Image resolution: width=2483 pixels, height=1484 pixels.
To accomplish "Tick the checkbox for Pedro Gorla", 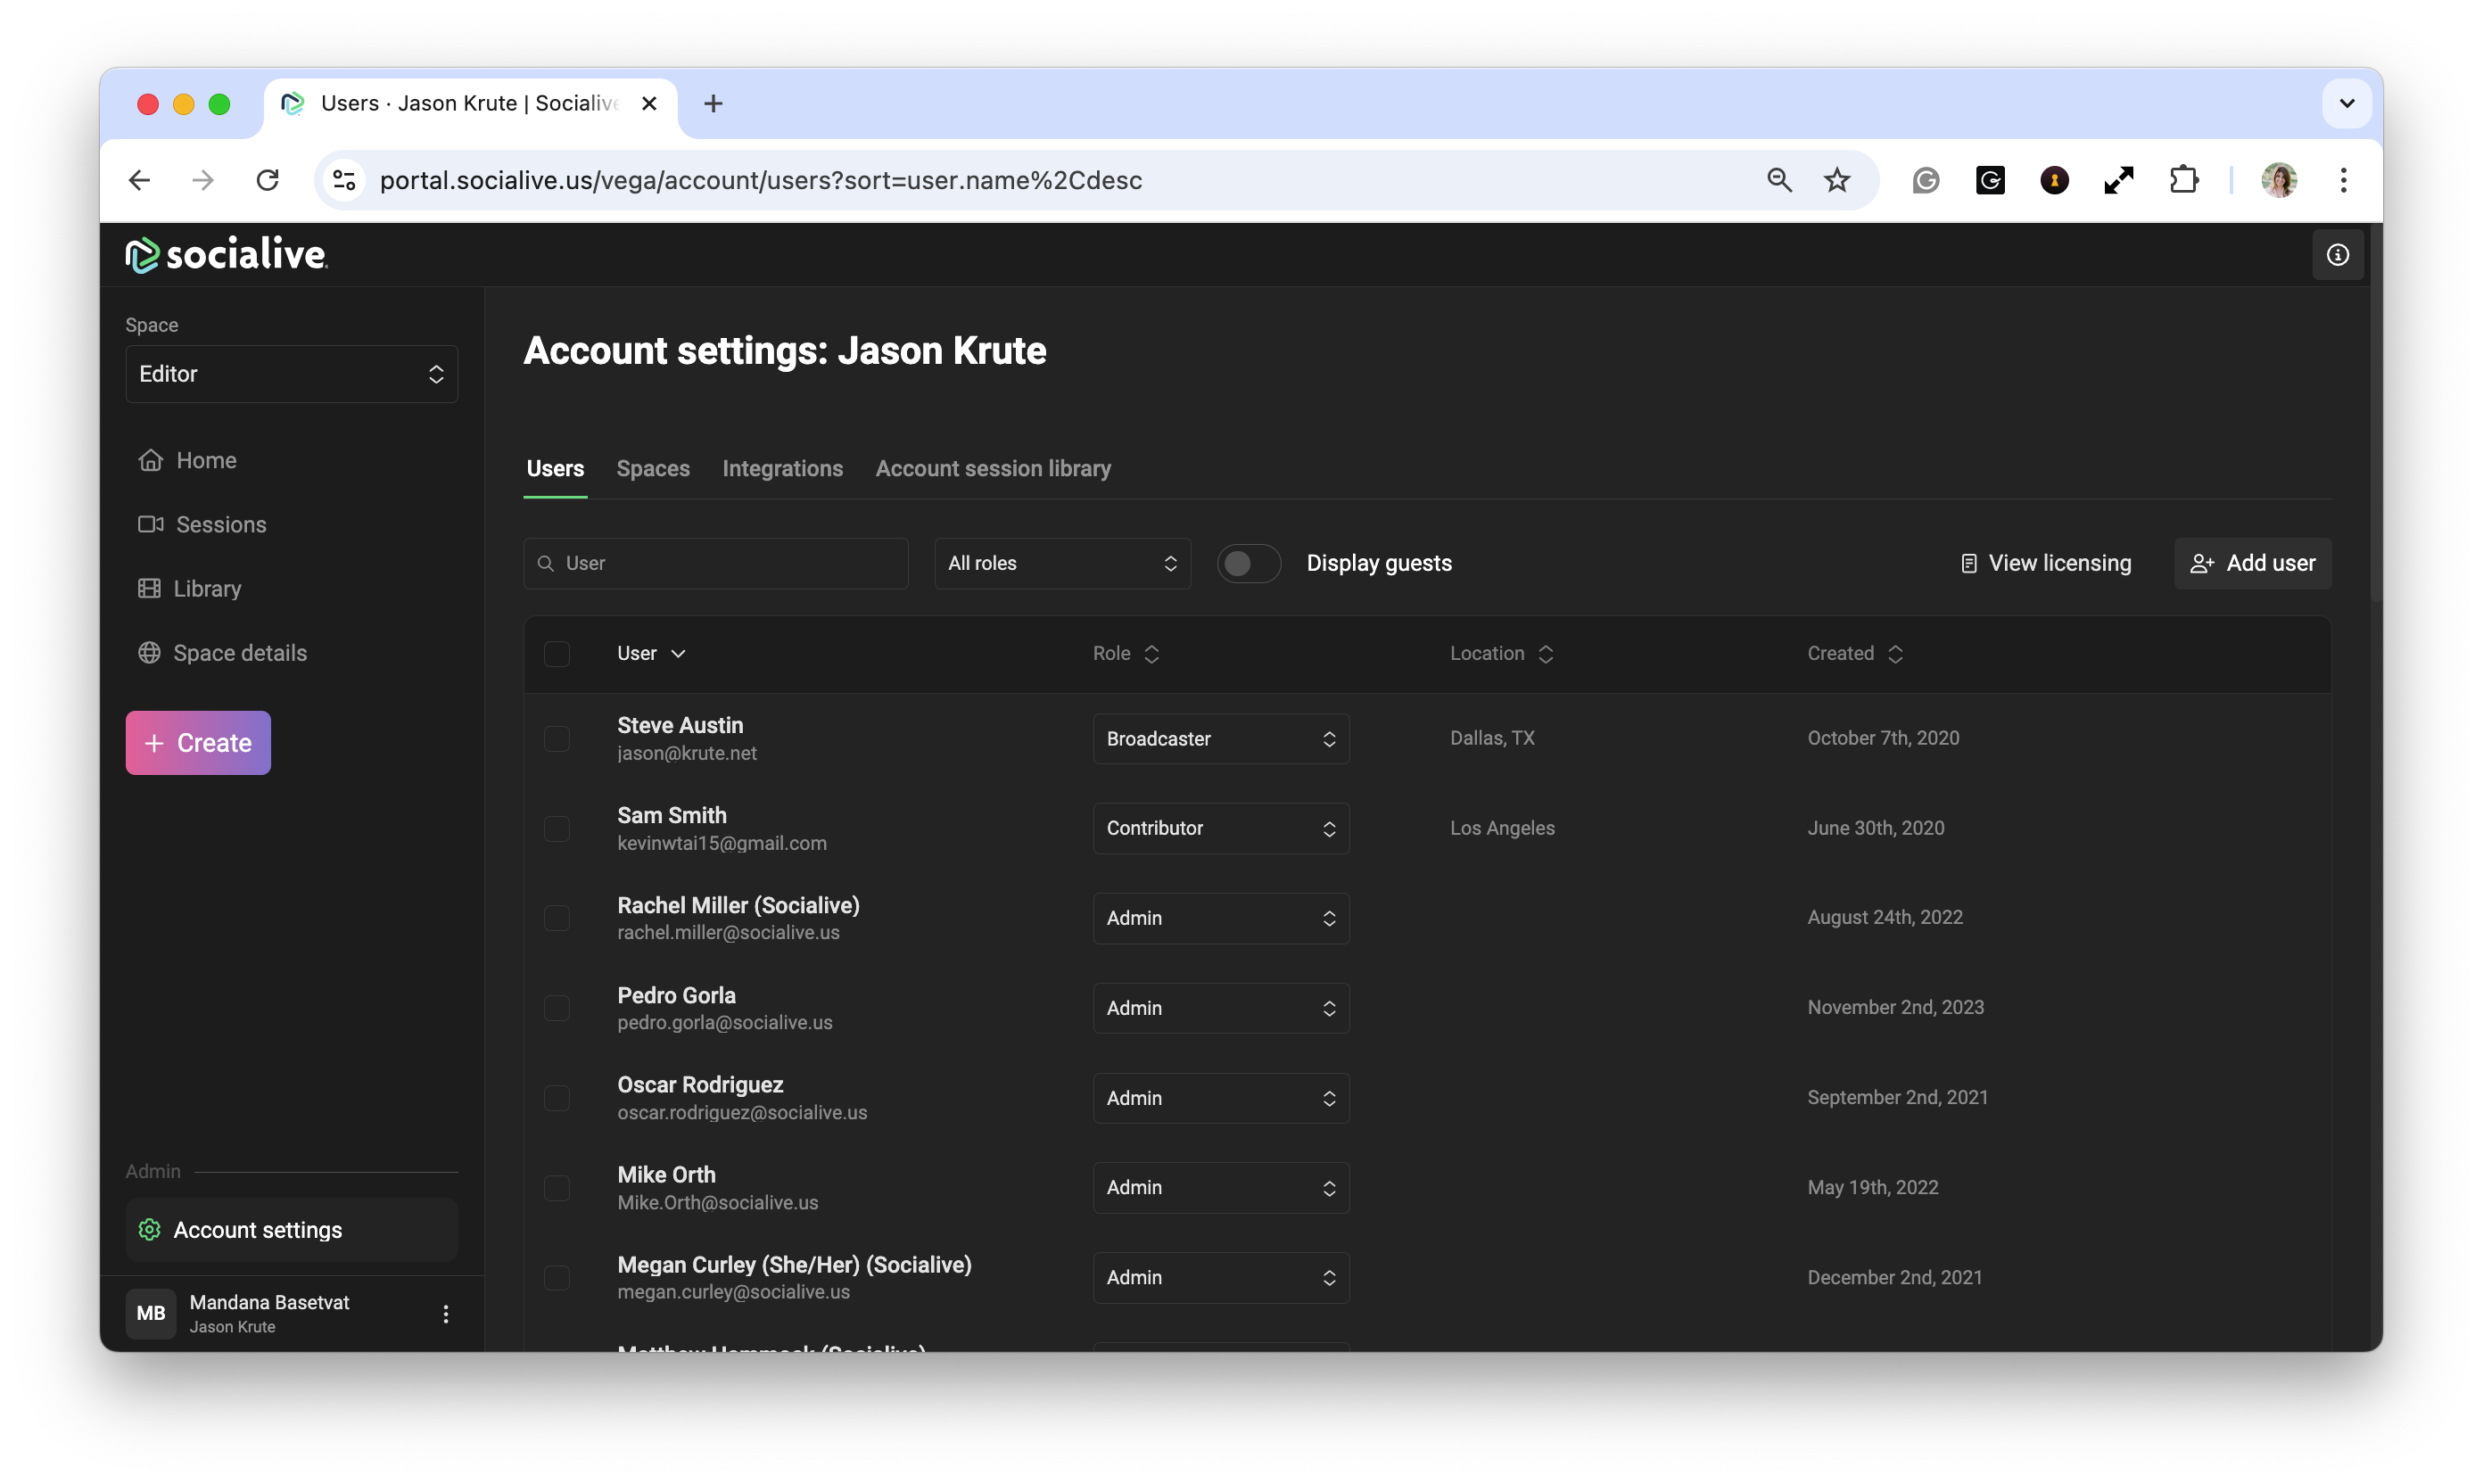I will tap(557, 1008).
